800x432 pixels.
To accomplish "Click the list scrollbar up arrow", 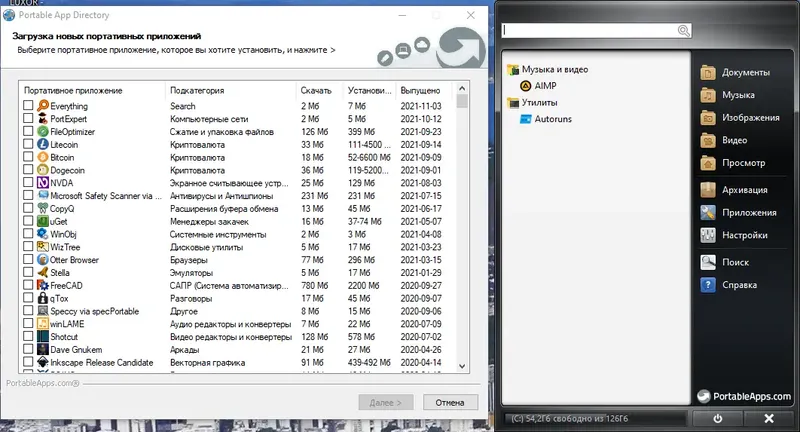I will [x=462, y=88].
